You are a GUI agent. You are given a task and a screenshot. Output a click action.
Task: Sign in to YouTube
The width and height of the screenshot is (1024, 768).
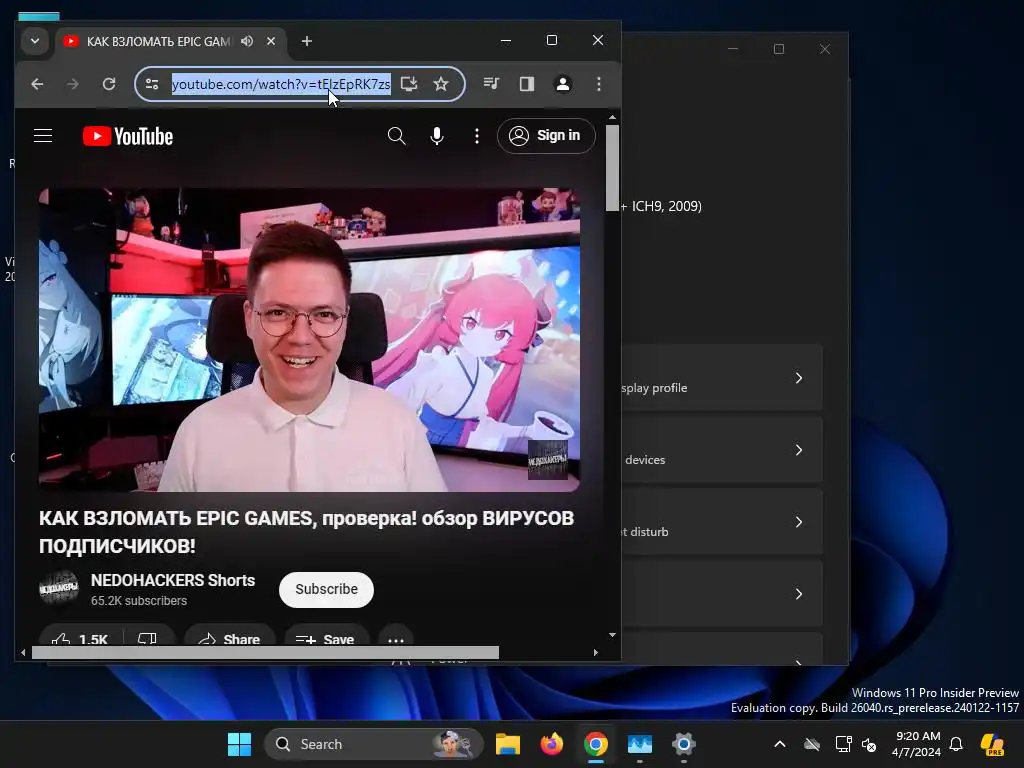546,136
